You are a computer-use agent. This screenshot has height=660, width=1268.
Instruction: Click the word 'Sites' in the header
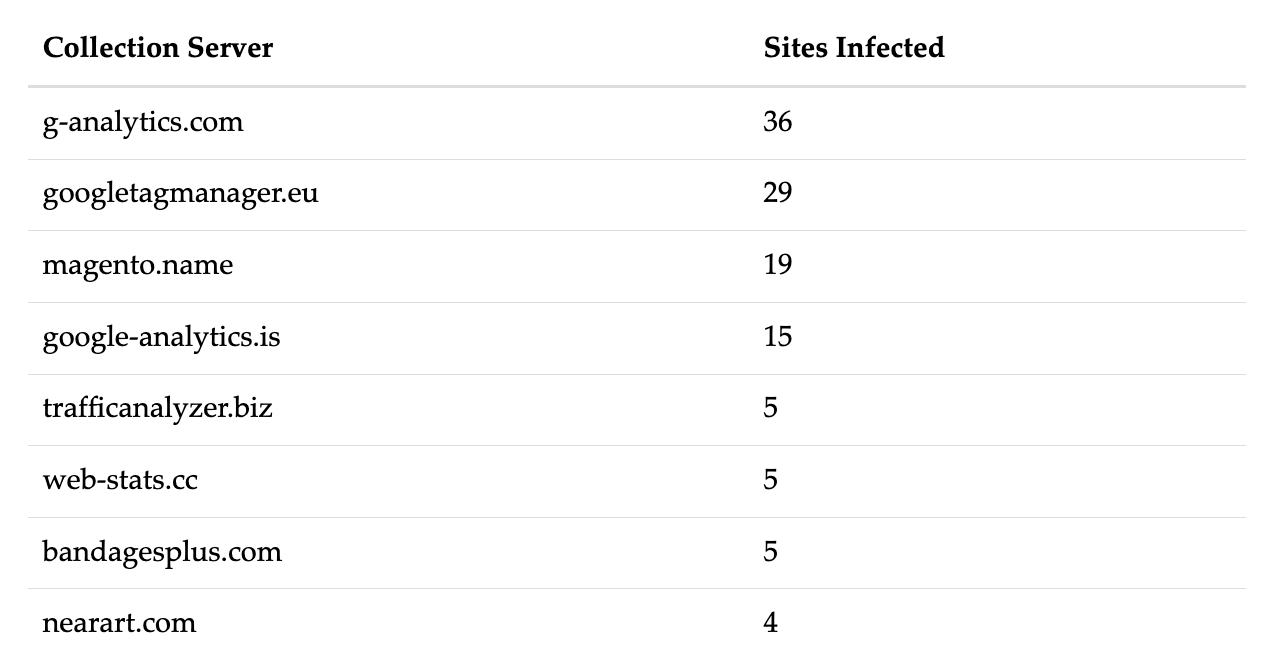pos(796,48)
